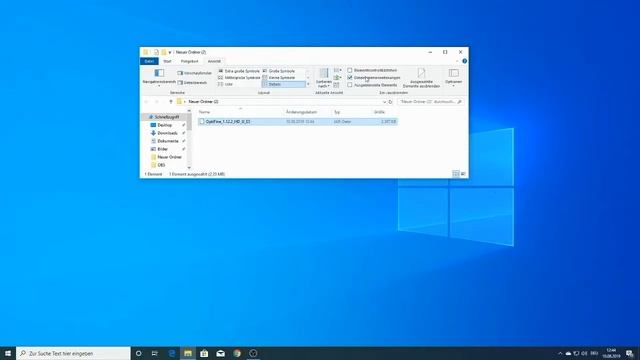Viewport: 640px width, 360px height.
Task: Click the blue help icon
Action: pyautogui.click(x=464, y=61)
